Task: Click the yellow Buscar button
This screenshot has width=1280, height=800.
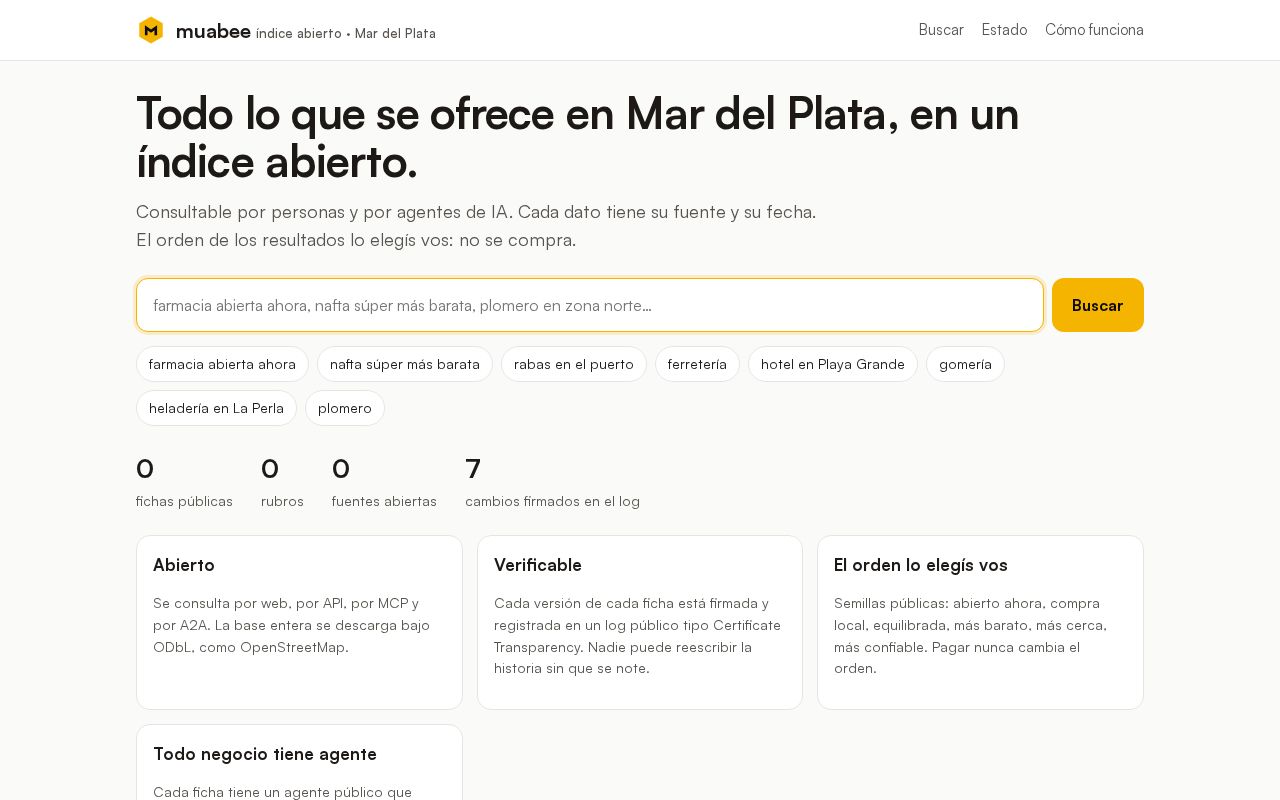Action: [x=1098, y=305]
